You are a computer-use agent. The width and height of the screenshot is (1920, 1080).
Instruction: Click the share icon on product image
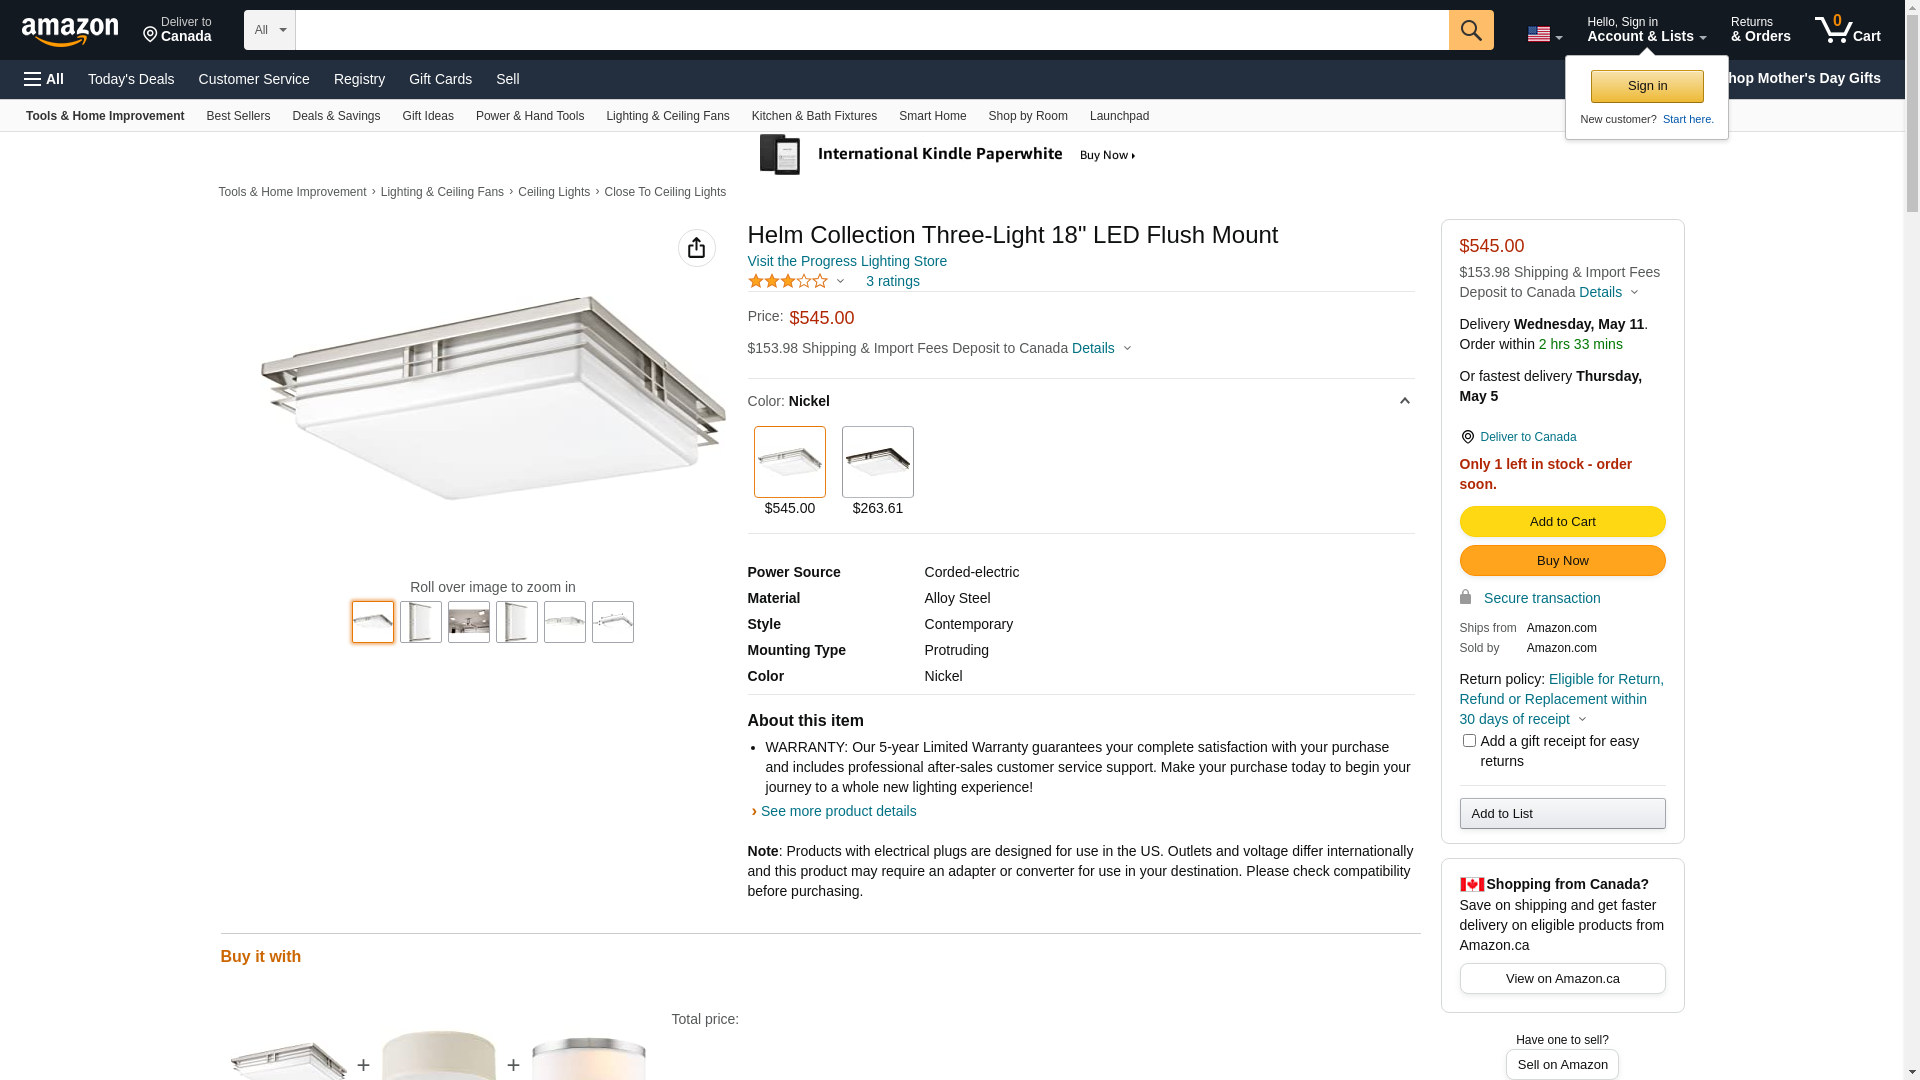click(696, 248)
